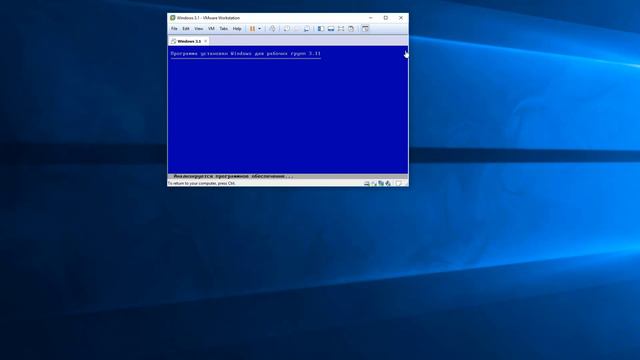This screenshot has width=640, height=360.
Task: Click the network adapter status icon
Action: (x=381, y=183)
